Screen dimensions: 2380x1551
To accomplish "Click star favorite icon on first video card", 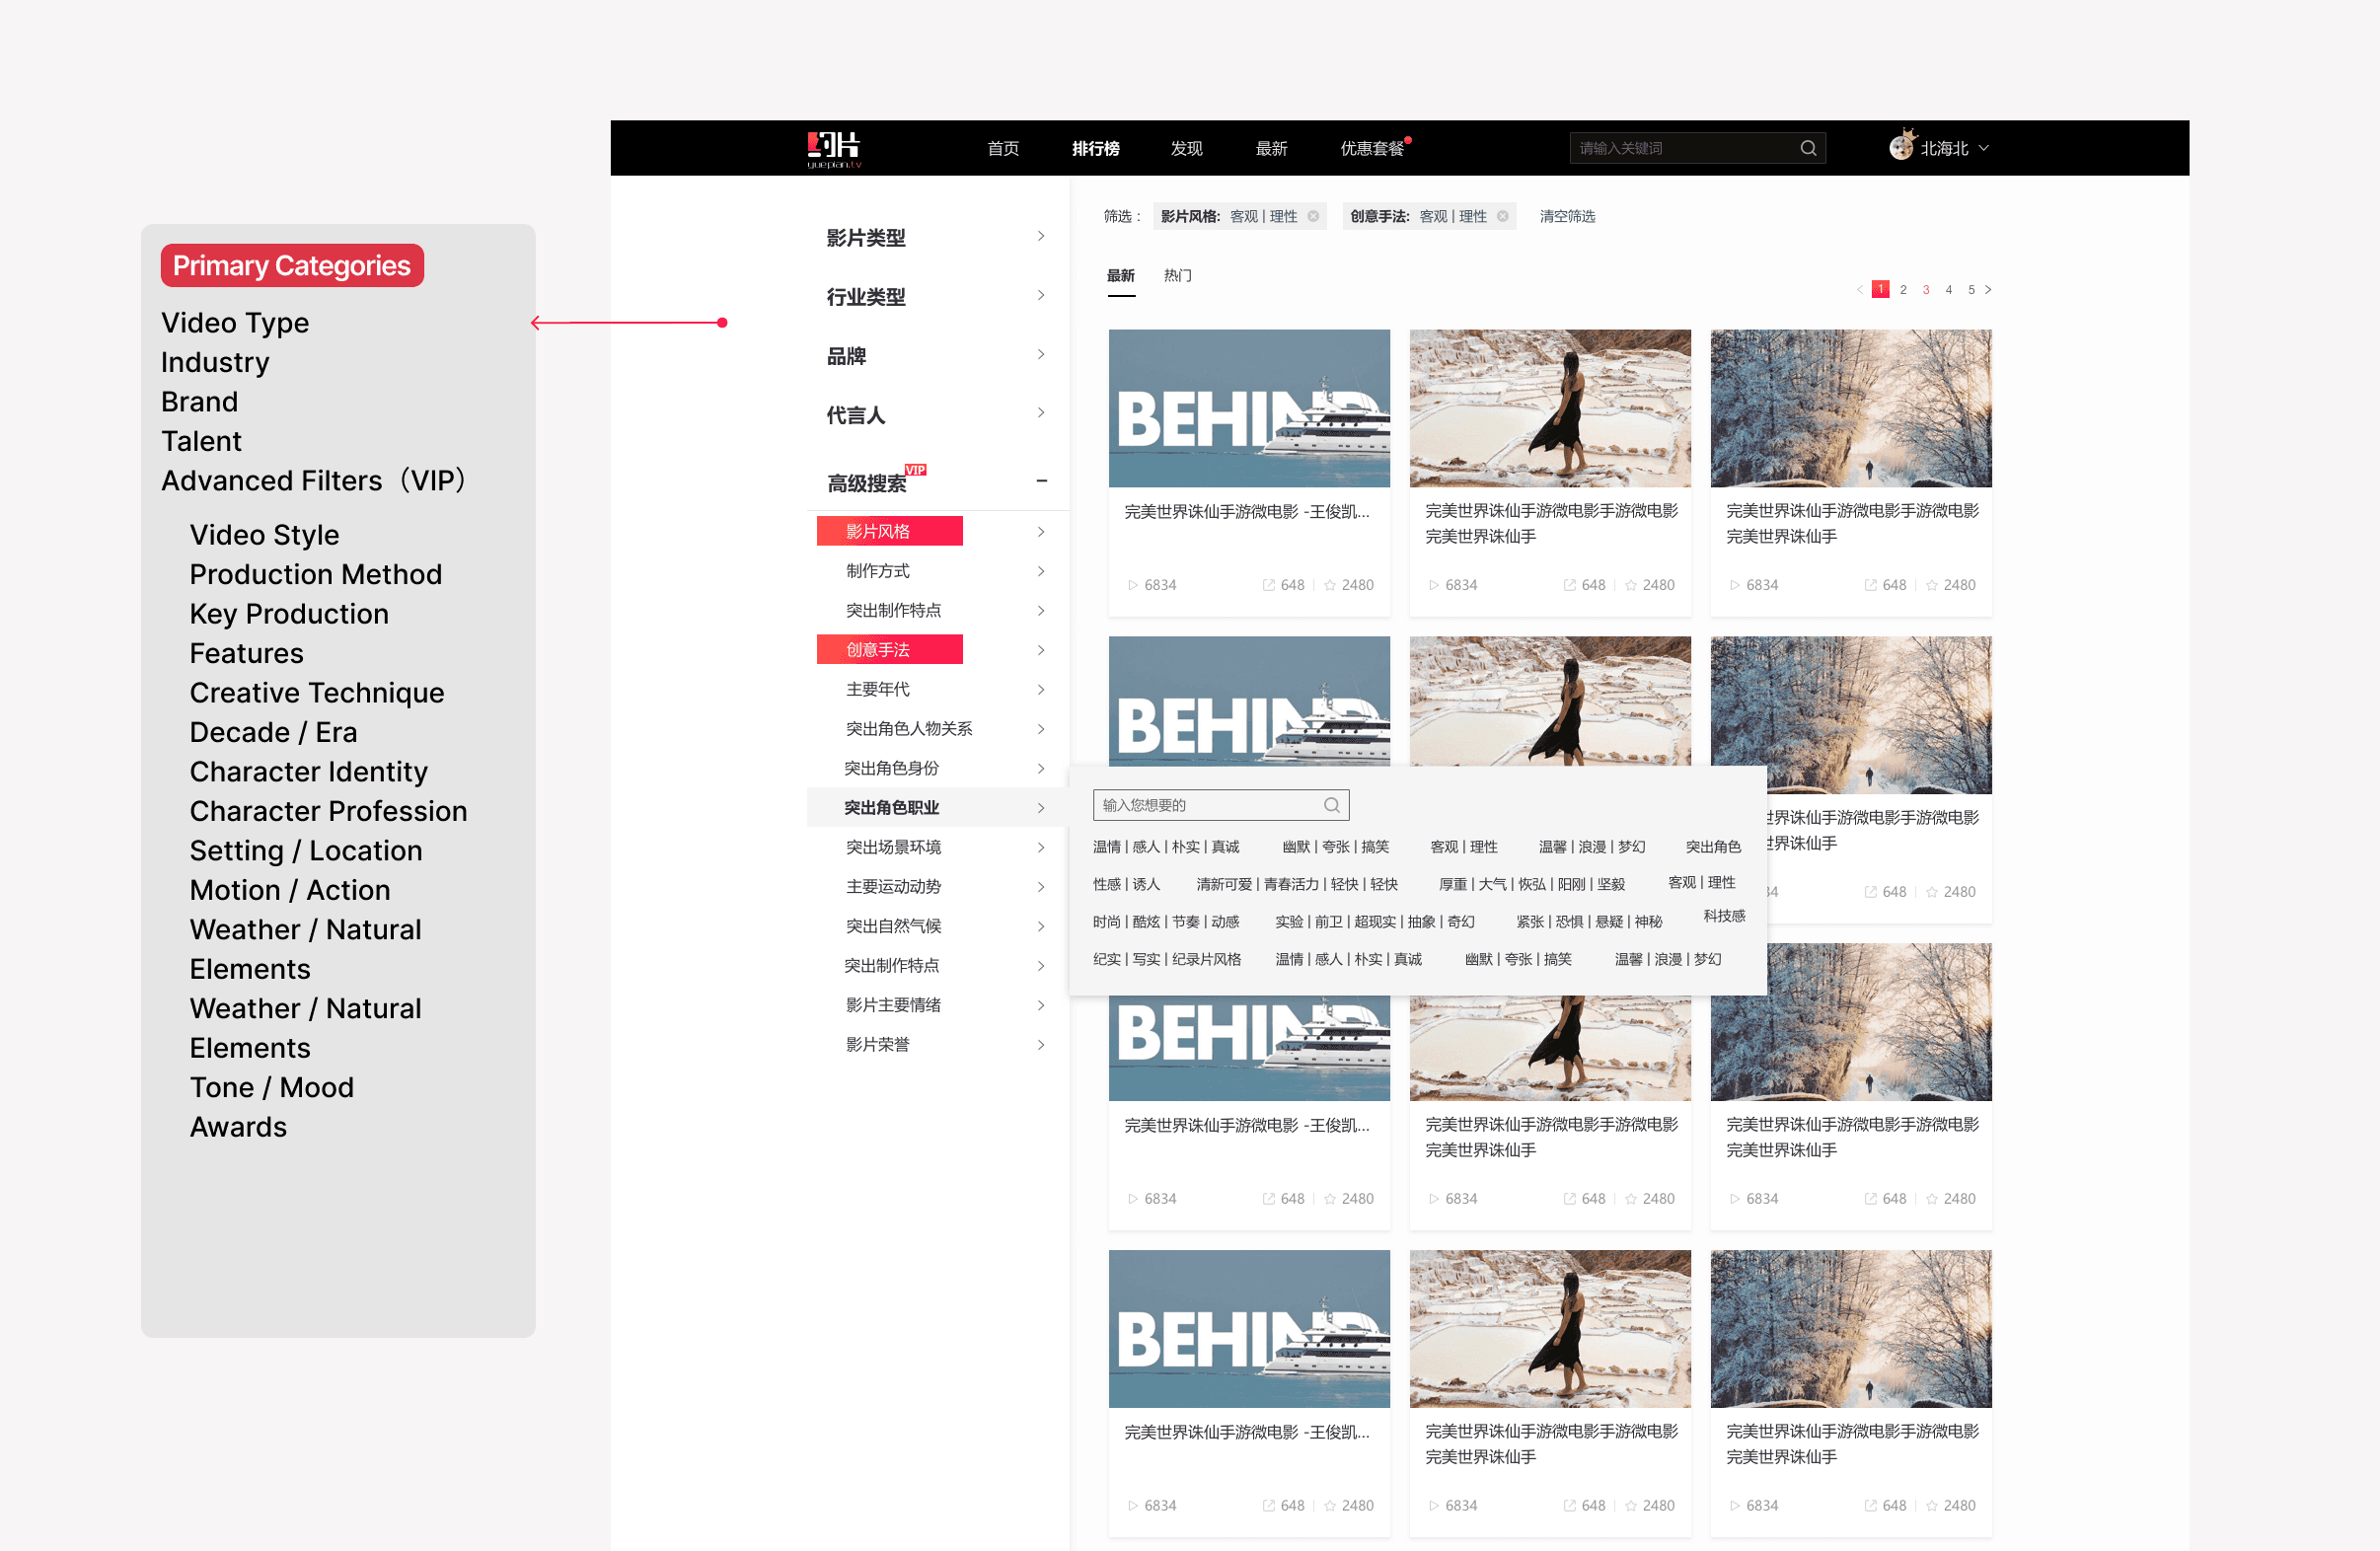I will point(1330,585).
